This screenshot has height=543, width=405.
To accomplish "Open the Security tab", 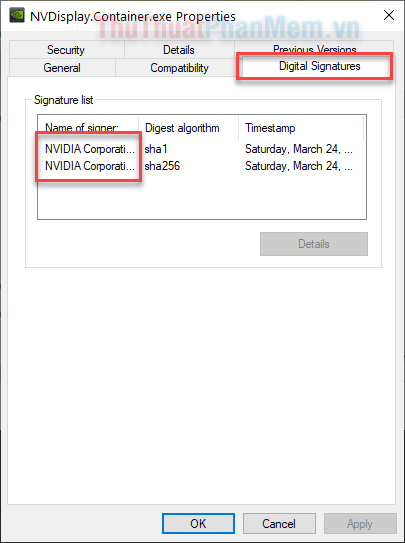I will [66, 50].
